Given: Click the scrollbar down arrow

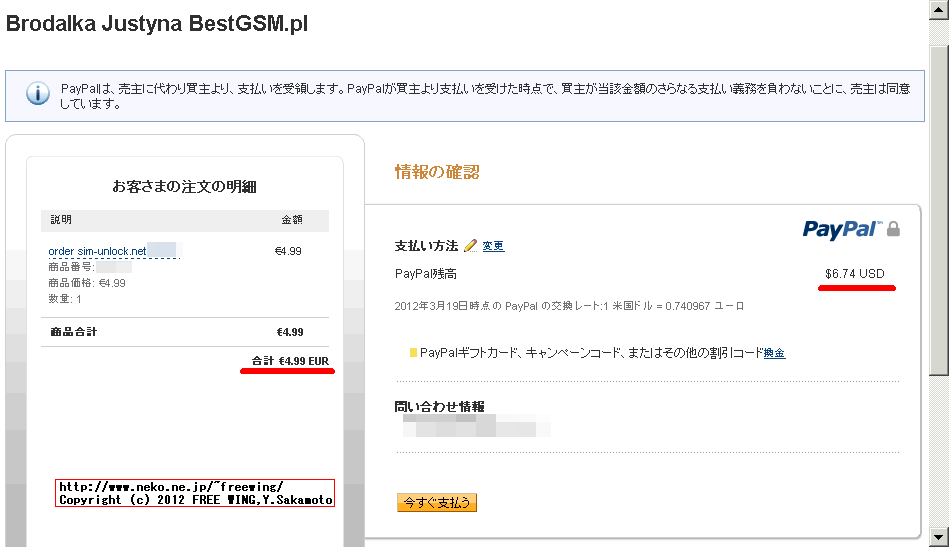Looking at the screenshot, I should (x=939, y=537).
